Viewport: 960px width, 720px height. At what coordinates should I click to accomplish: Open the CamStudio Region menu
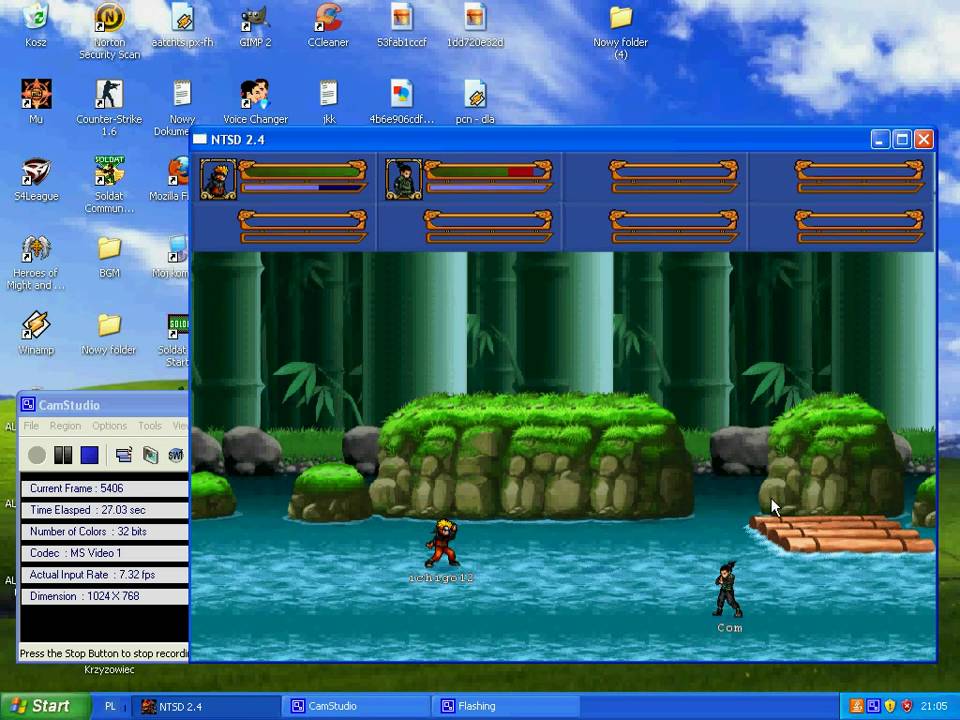pos(65,426)
